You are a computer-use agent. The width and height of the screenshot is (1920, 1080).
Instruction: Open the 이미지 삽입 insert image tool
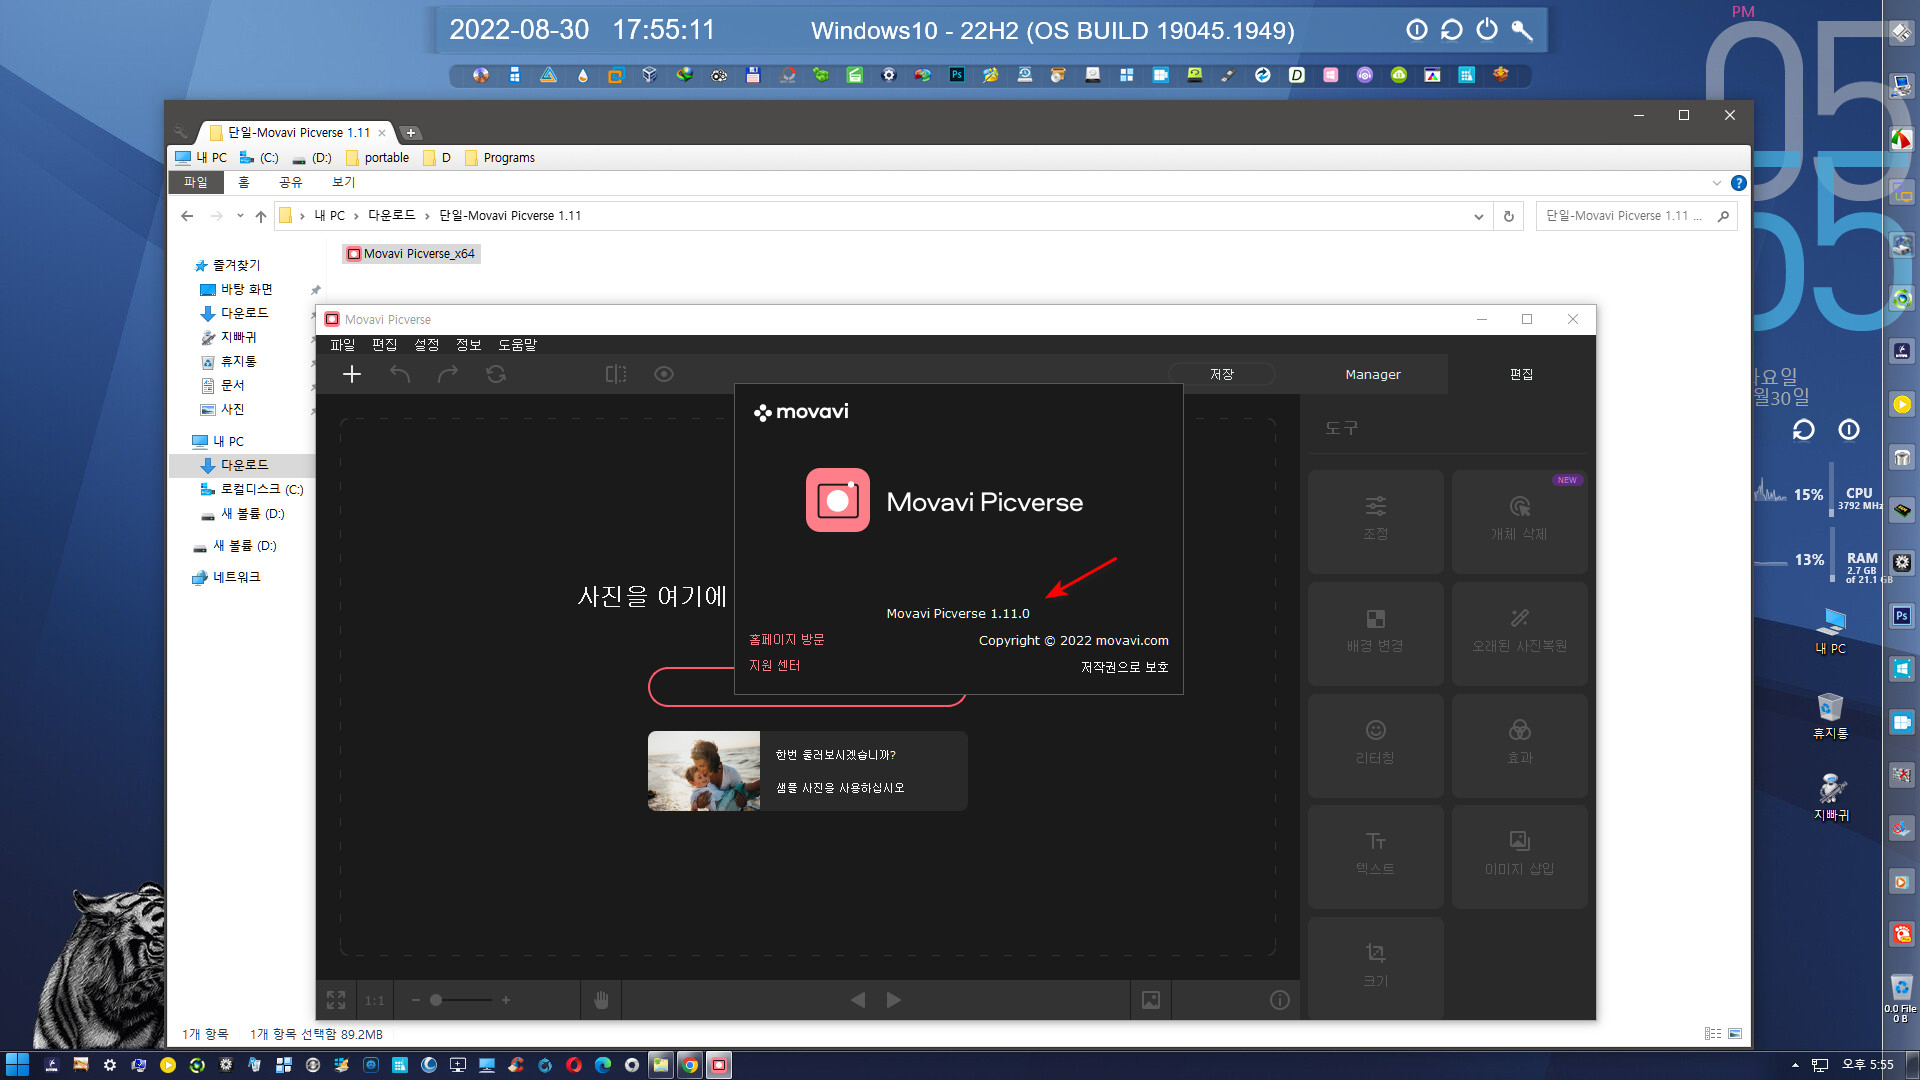point(1519,856)
